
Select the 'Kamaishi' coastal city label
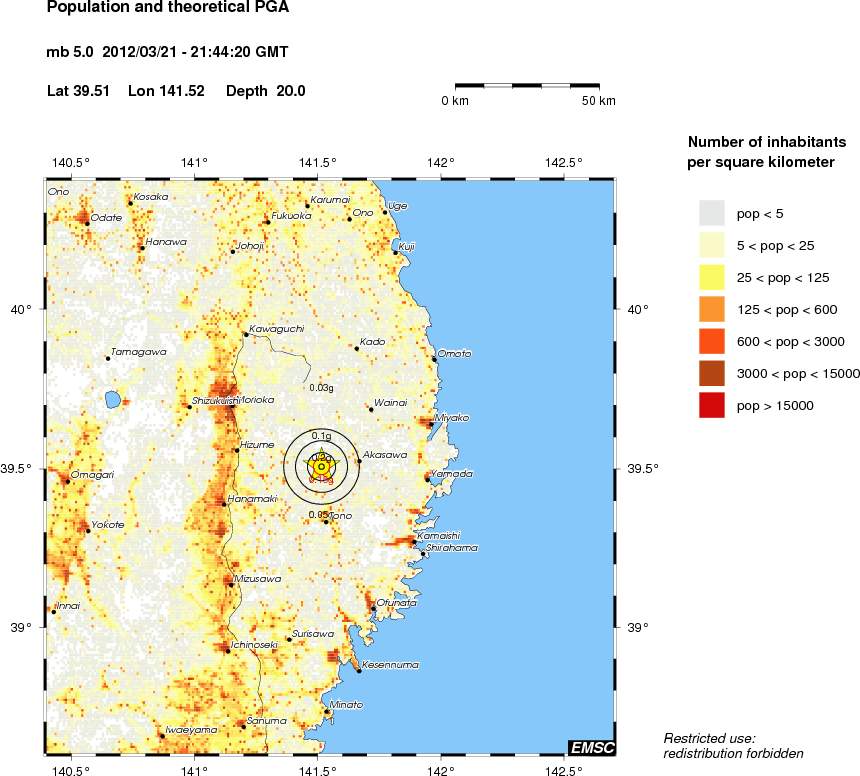point(439,536)
